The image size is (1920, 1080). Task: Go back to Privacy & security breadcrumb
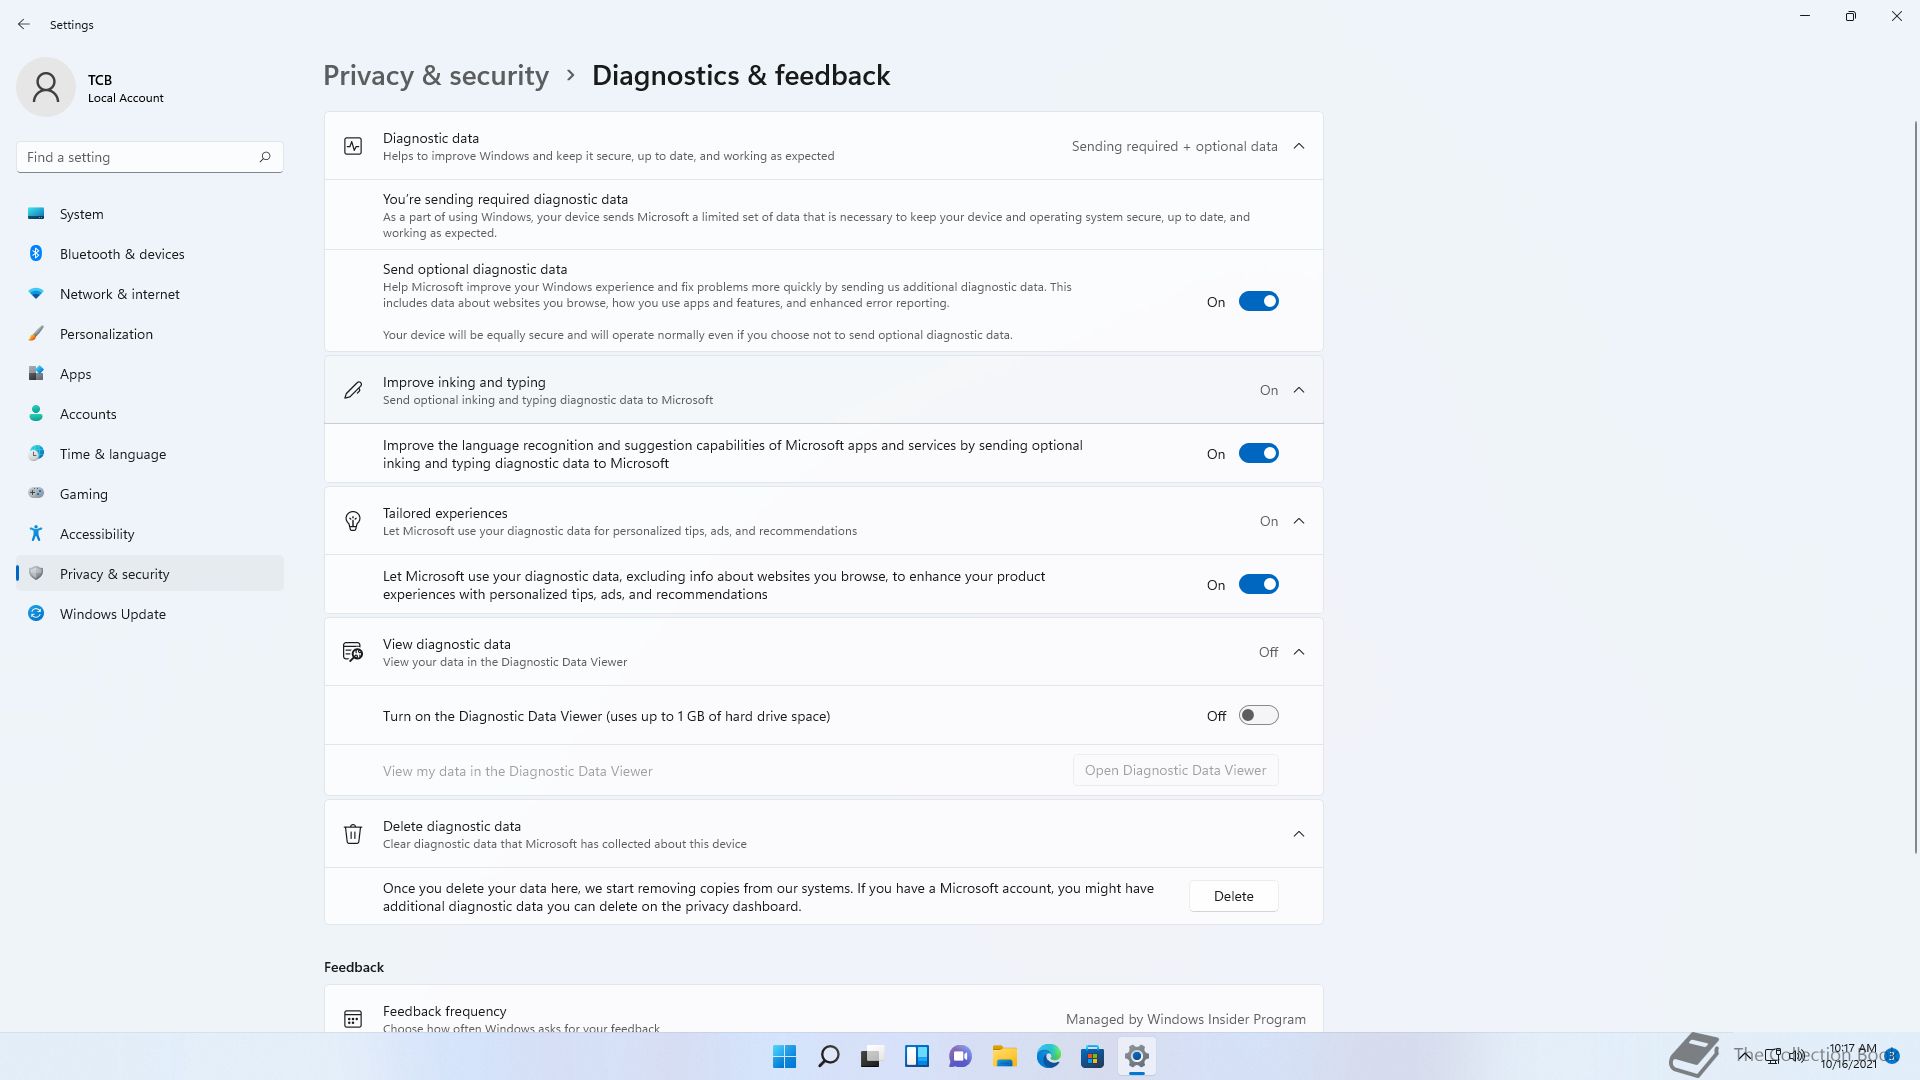[436, 75]
